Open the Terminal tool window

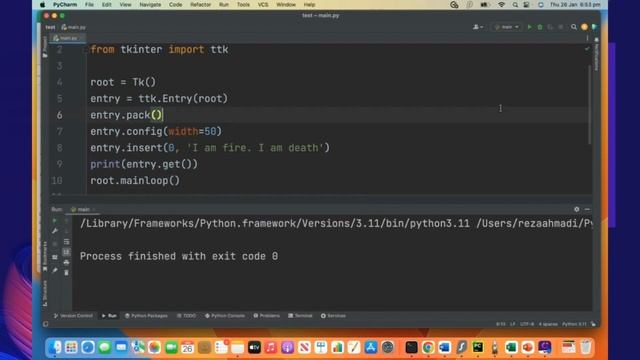pos(300,316)
